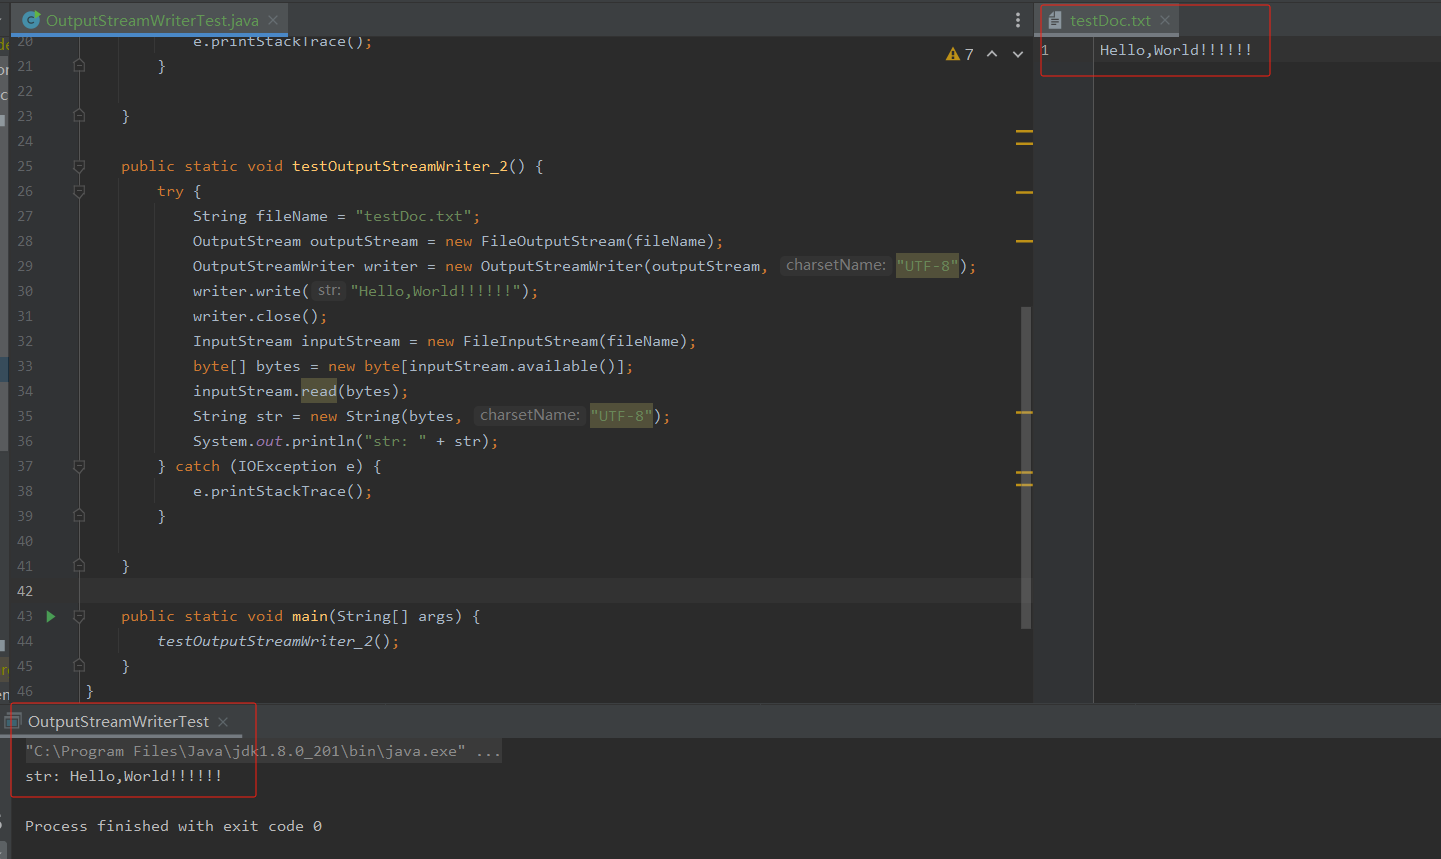Click the FileInputStream constructor on line 32
1441x859 pixels.
530,341
